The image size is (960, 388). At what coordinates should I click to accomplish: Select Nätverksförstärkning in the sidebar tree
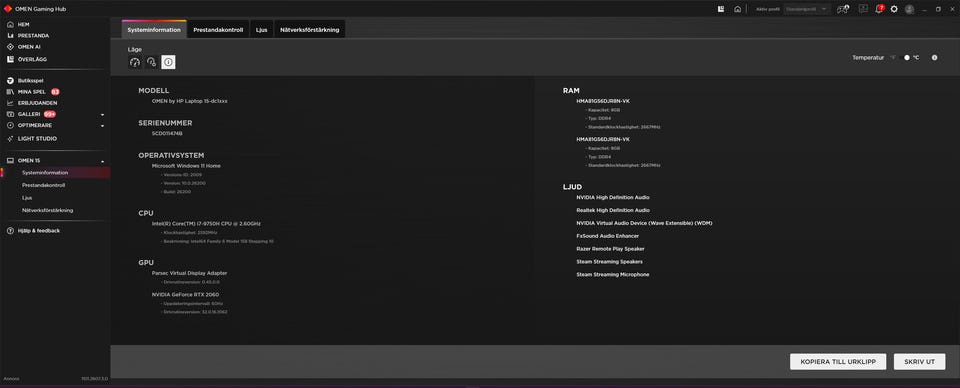(48, 210)
